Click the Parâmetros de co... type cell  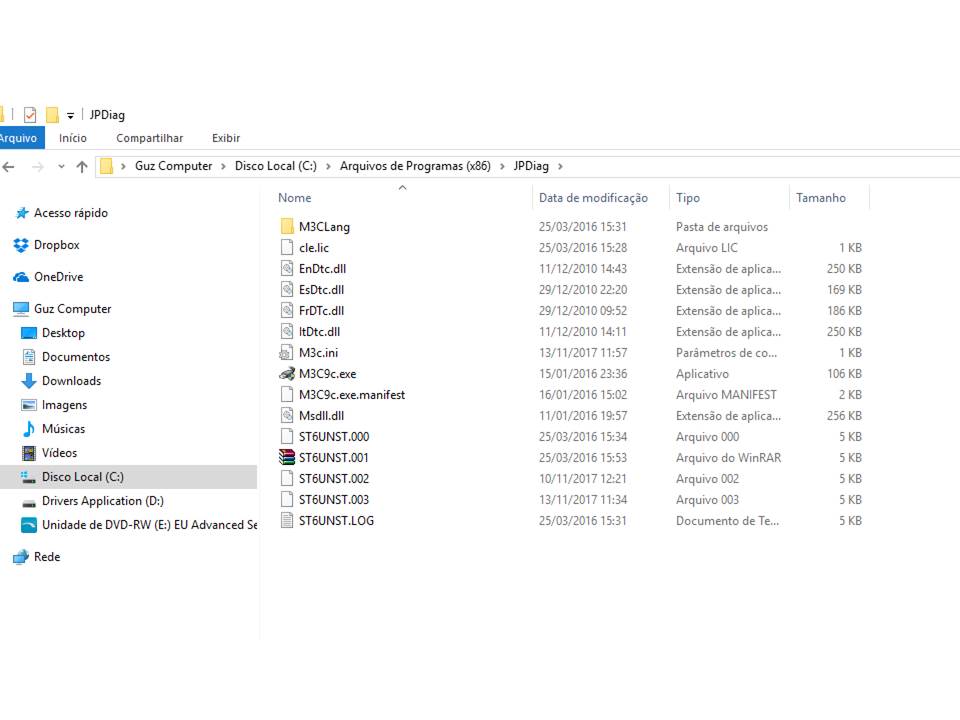726,353
